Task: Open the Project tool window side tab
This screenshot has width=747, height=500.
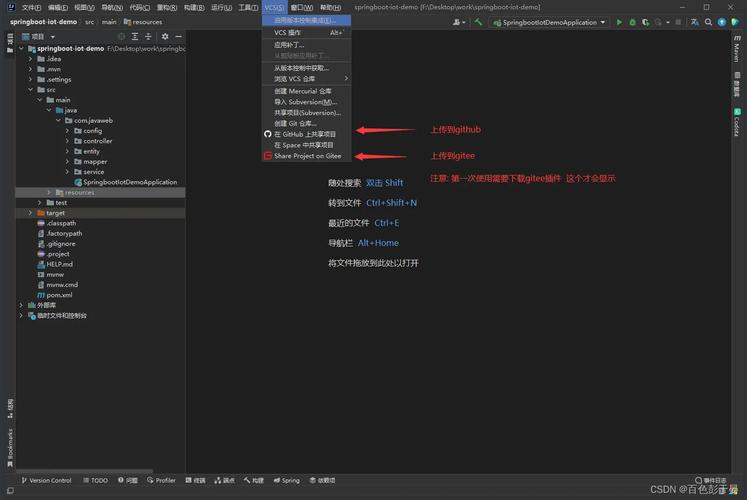Action: (10, 43)
